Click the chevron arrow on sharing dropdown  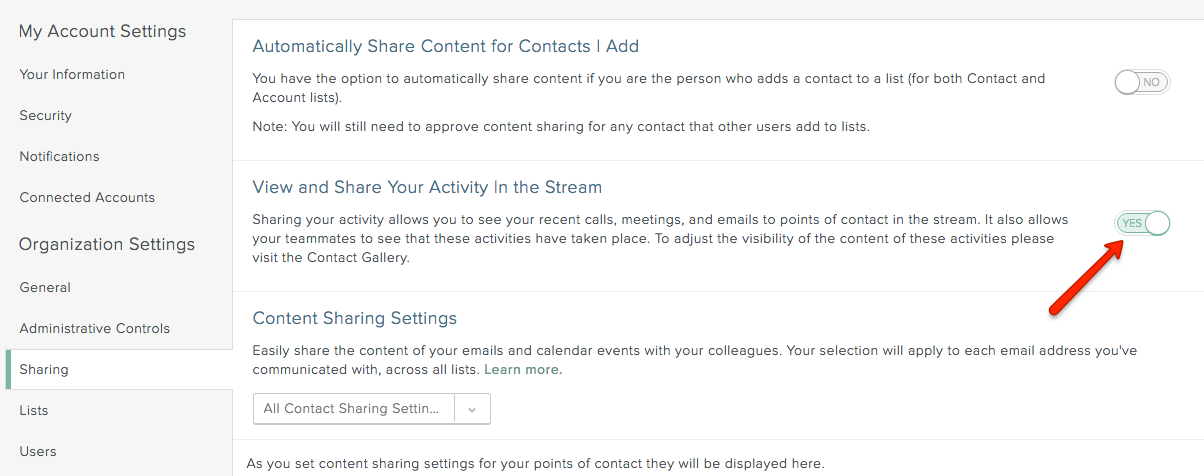472,408
